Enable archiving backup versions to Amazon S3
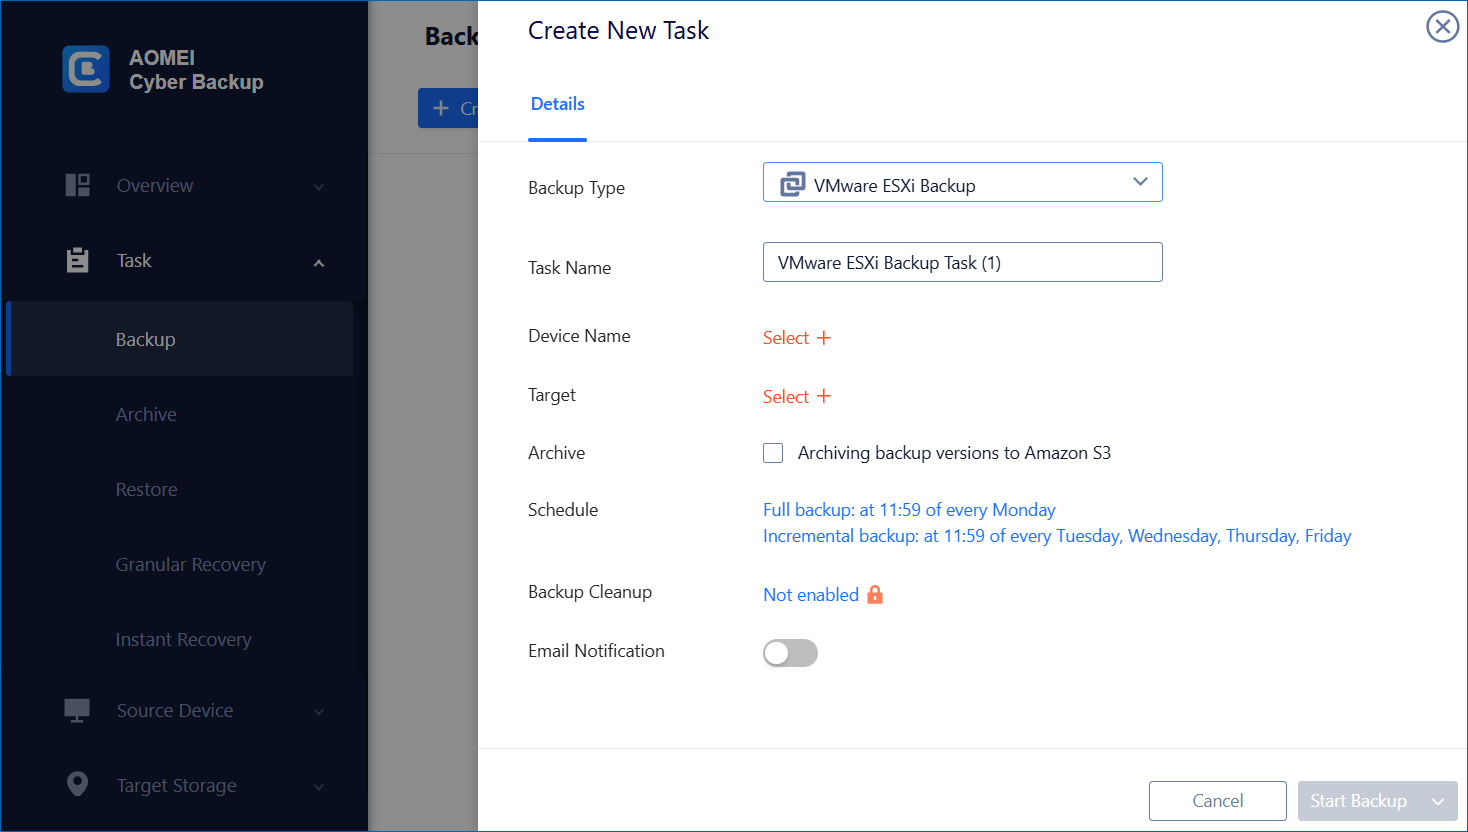The width and height of the screenshot is (1468, 832). pyautogui.click(x=773, y=453)
